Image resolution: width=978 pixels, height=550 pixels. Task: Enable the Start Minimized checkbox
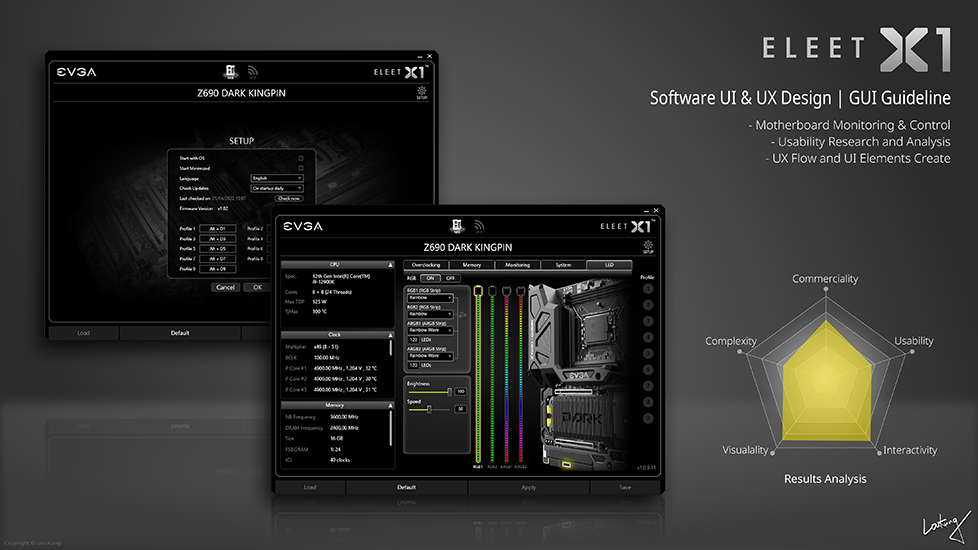click(x=301, y=168)
